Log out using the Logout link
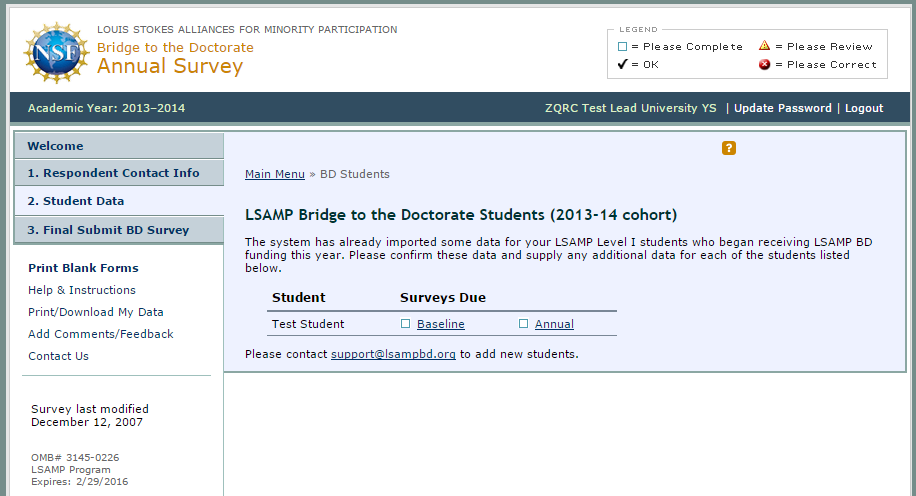Viewport: 916px width, 496px height. [864, 108]
